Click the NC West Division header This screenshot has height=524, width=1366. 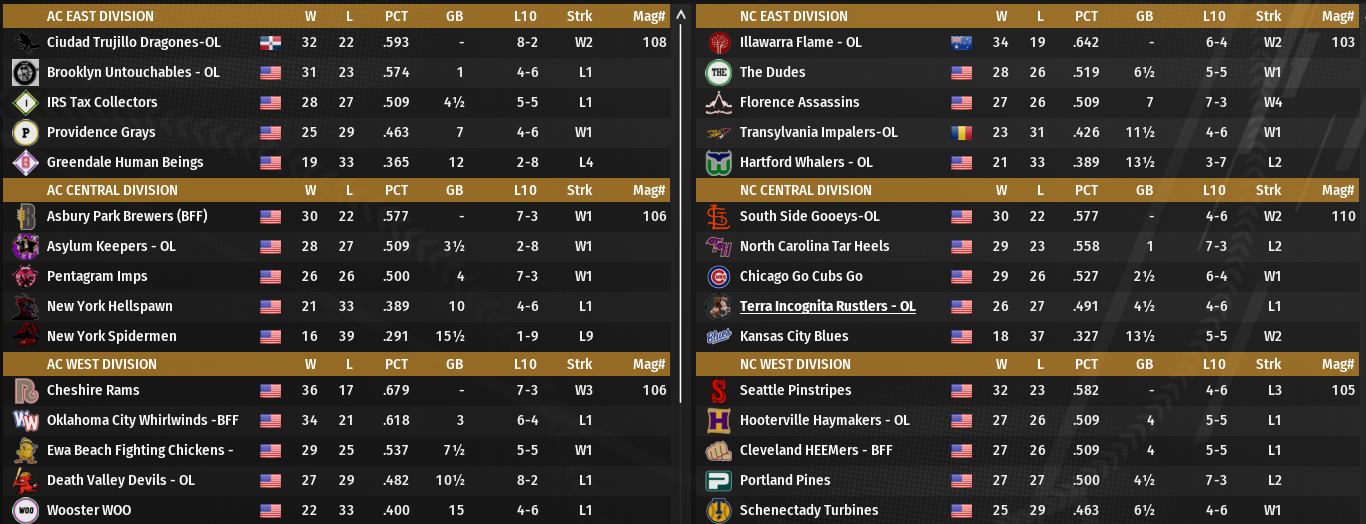click(795, 364)
